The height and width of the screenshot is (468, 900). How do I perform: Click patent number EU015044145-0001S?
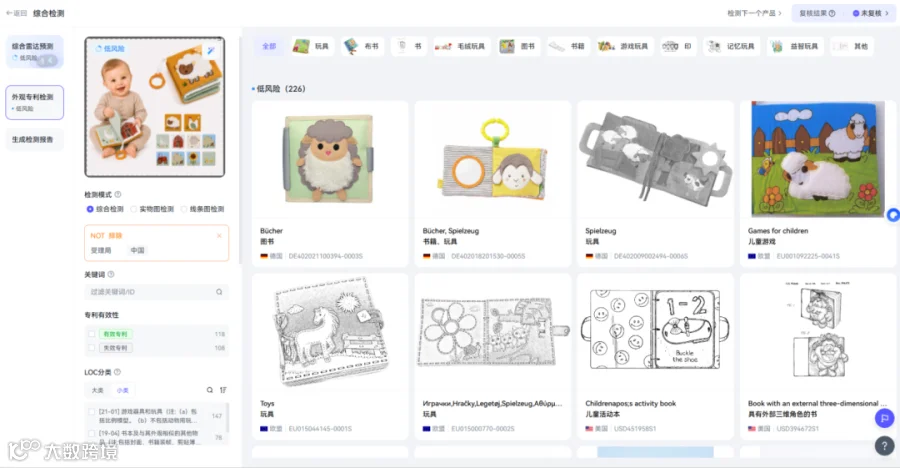[320, 428]
